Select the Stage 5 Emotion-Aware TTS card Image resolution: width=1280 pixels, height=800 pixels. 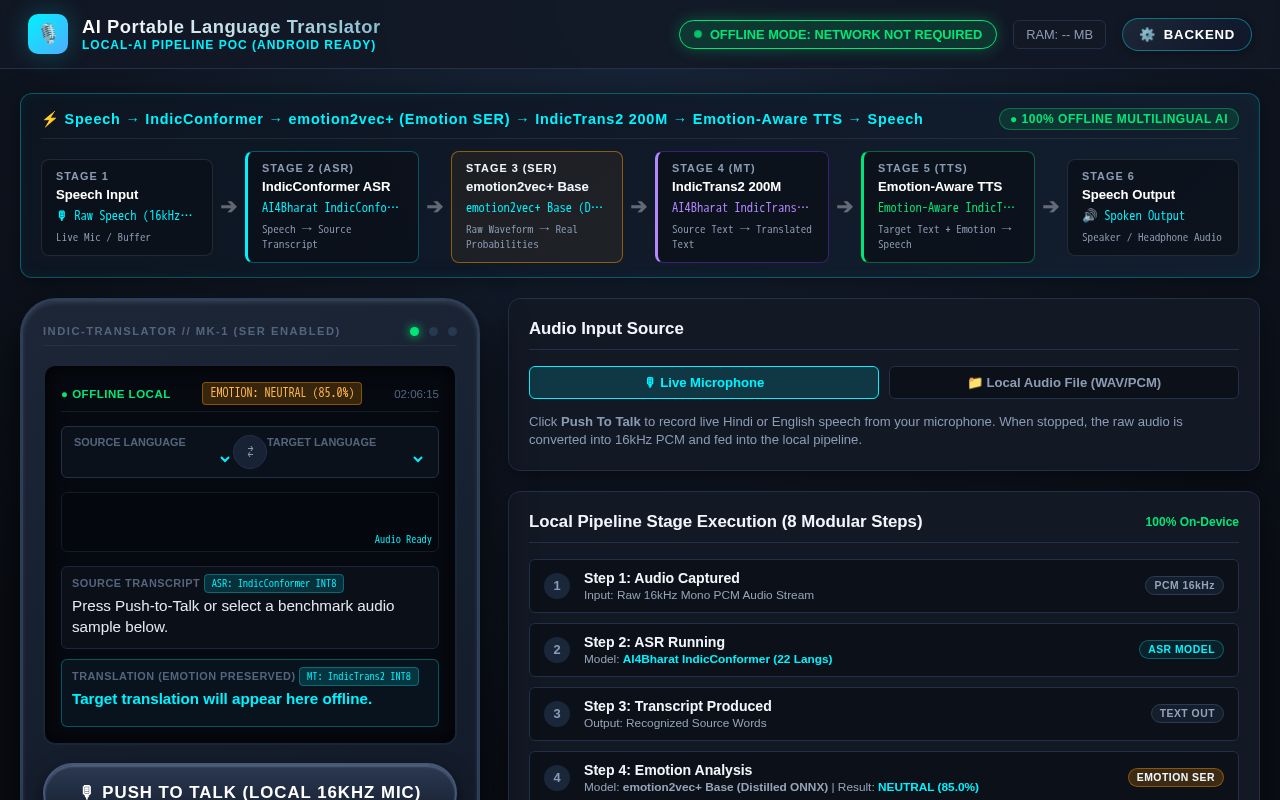point(948,207)
